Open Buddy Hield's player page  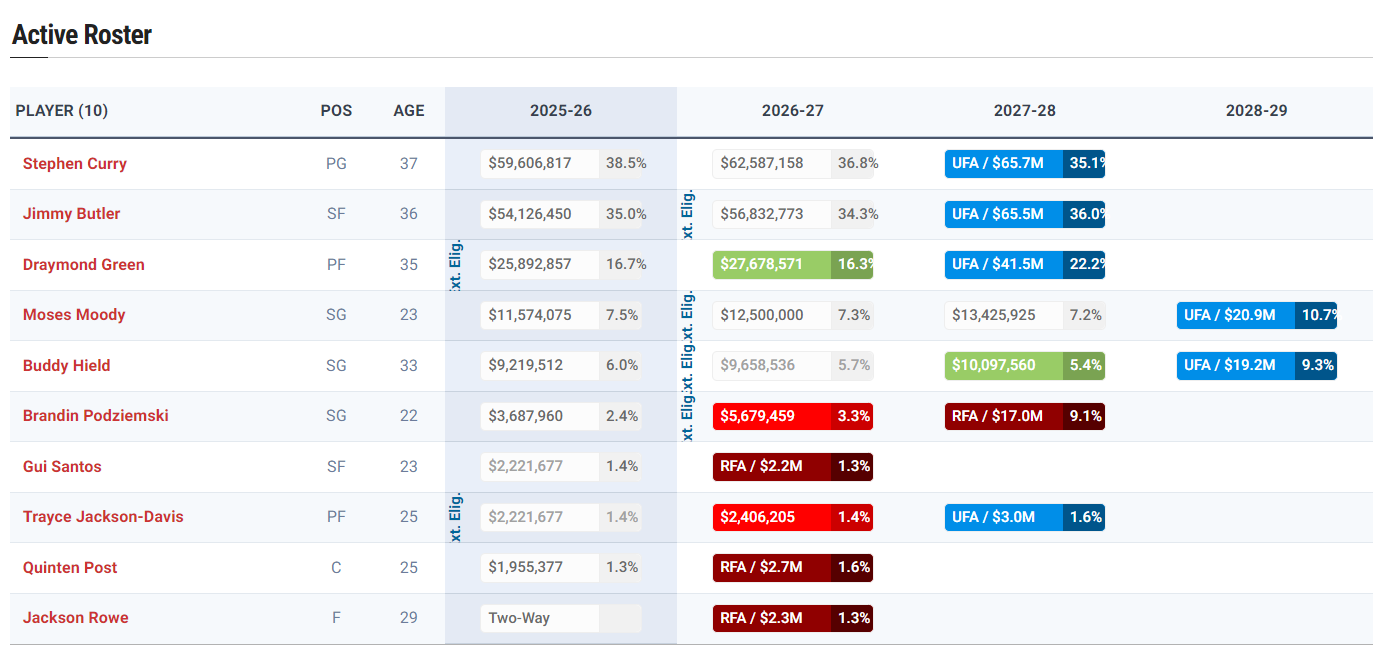67,366
